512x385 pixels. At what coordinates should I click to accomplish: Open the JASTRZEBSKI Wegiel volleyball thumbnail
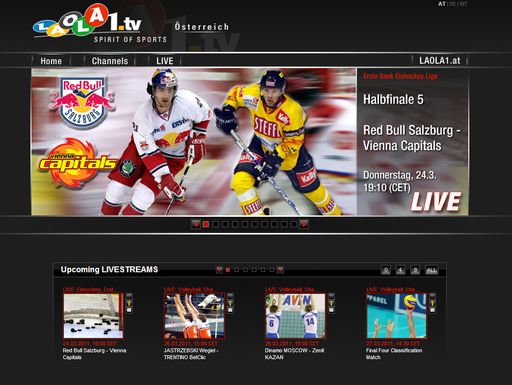point(194,316)
